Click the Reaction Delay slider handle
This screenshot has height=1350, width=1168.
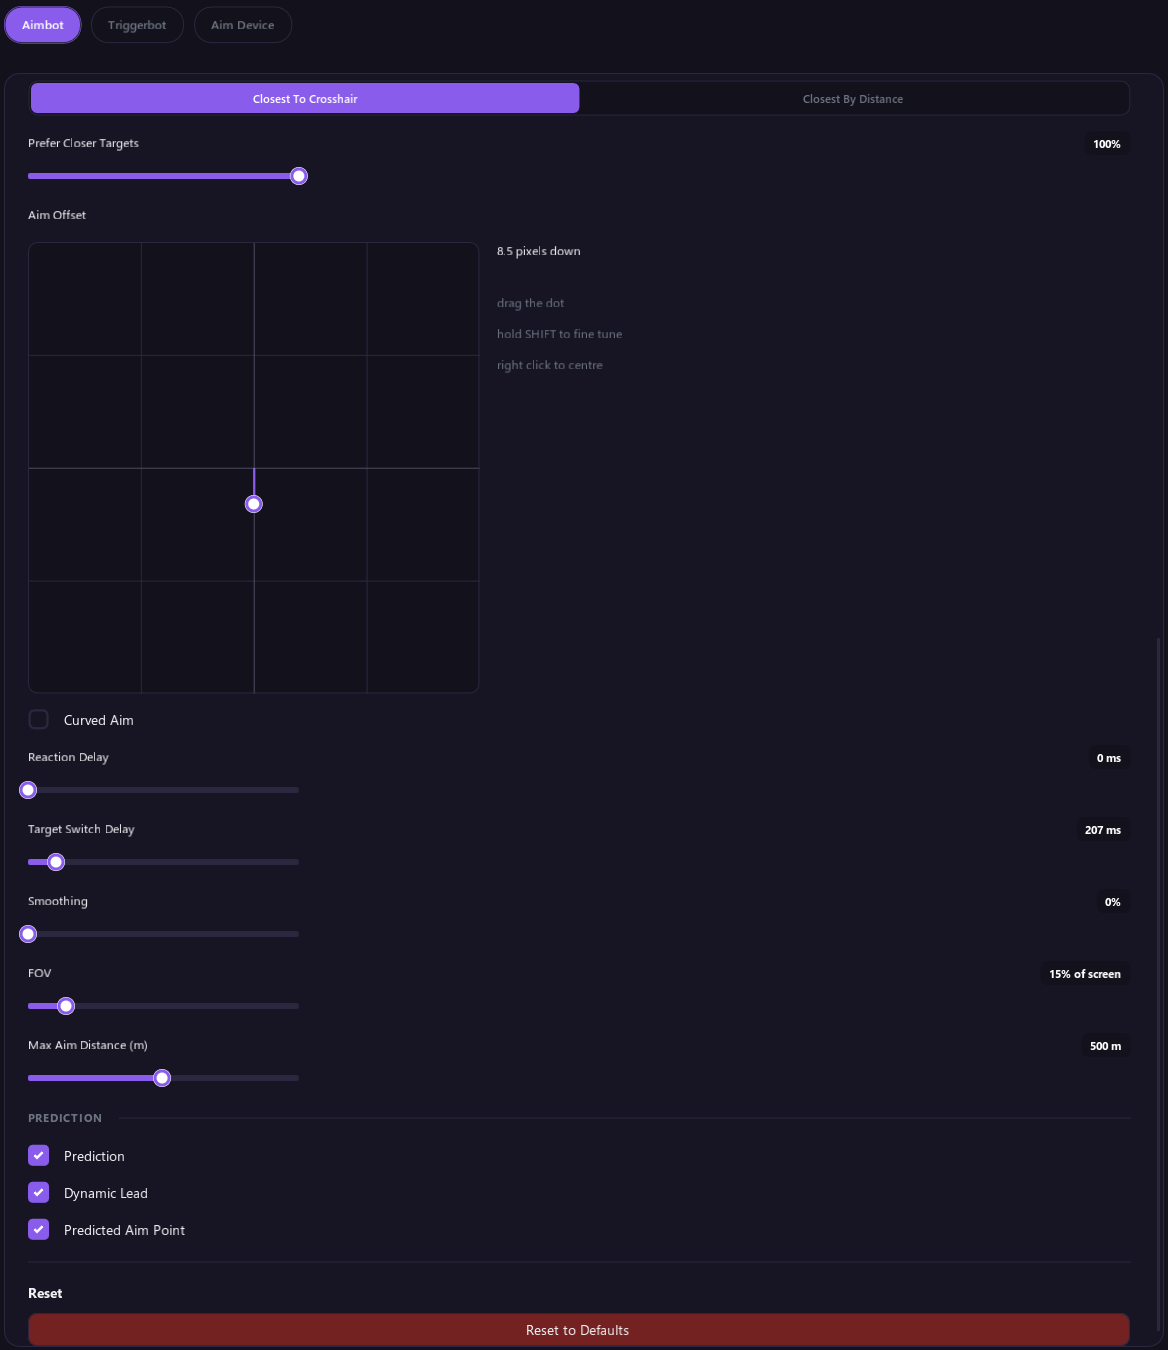pos(28,790)
